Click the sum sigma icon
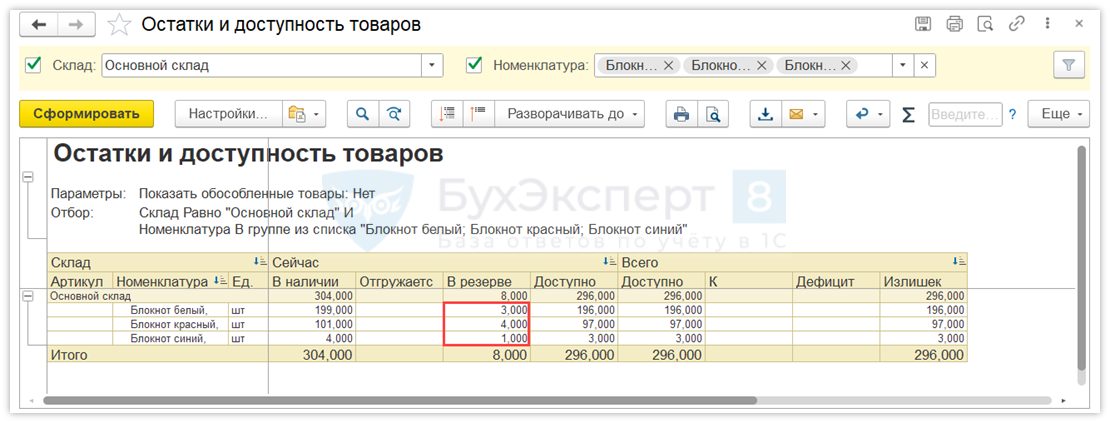 (908, 114)
